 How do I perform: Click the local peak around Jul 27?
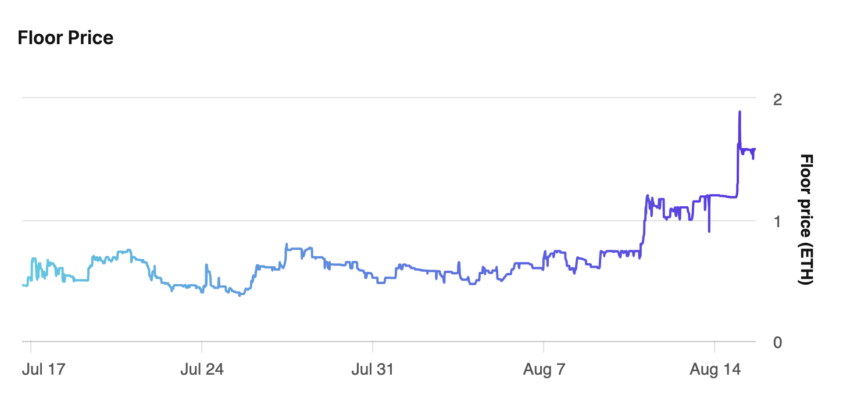tap(286, 245)
